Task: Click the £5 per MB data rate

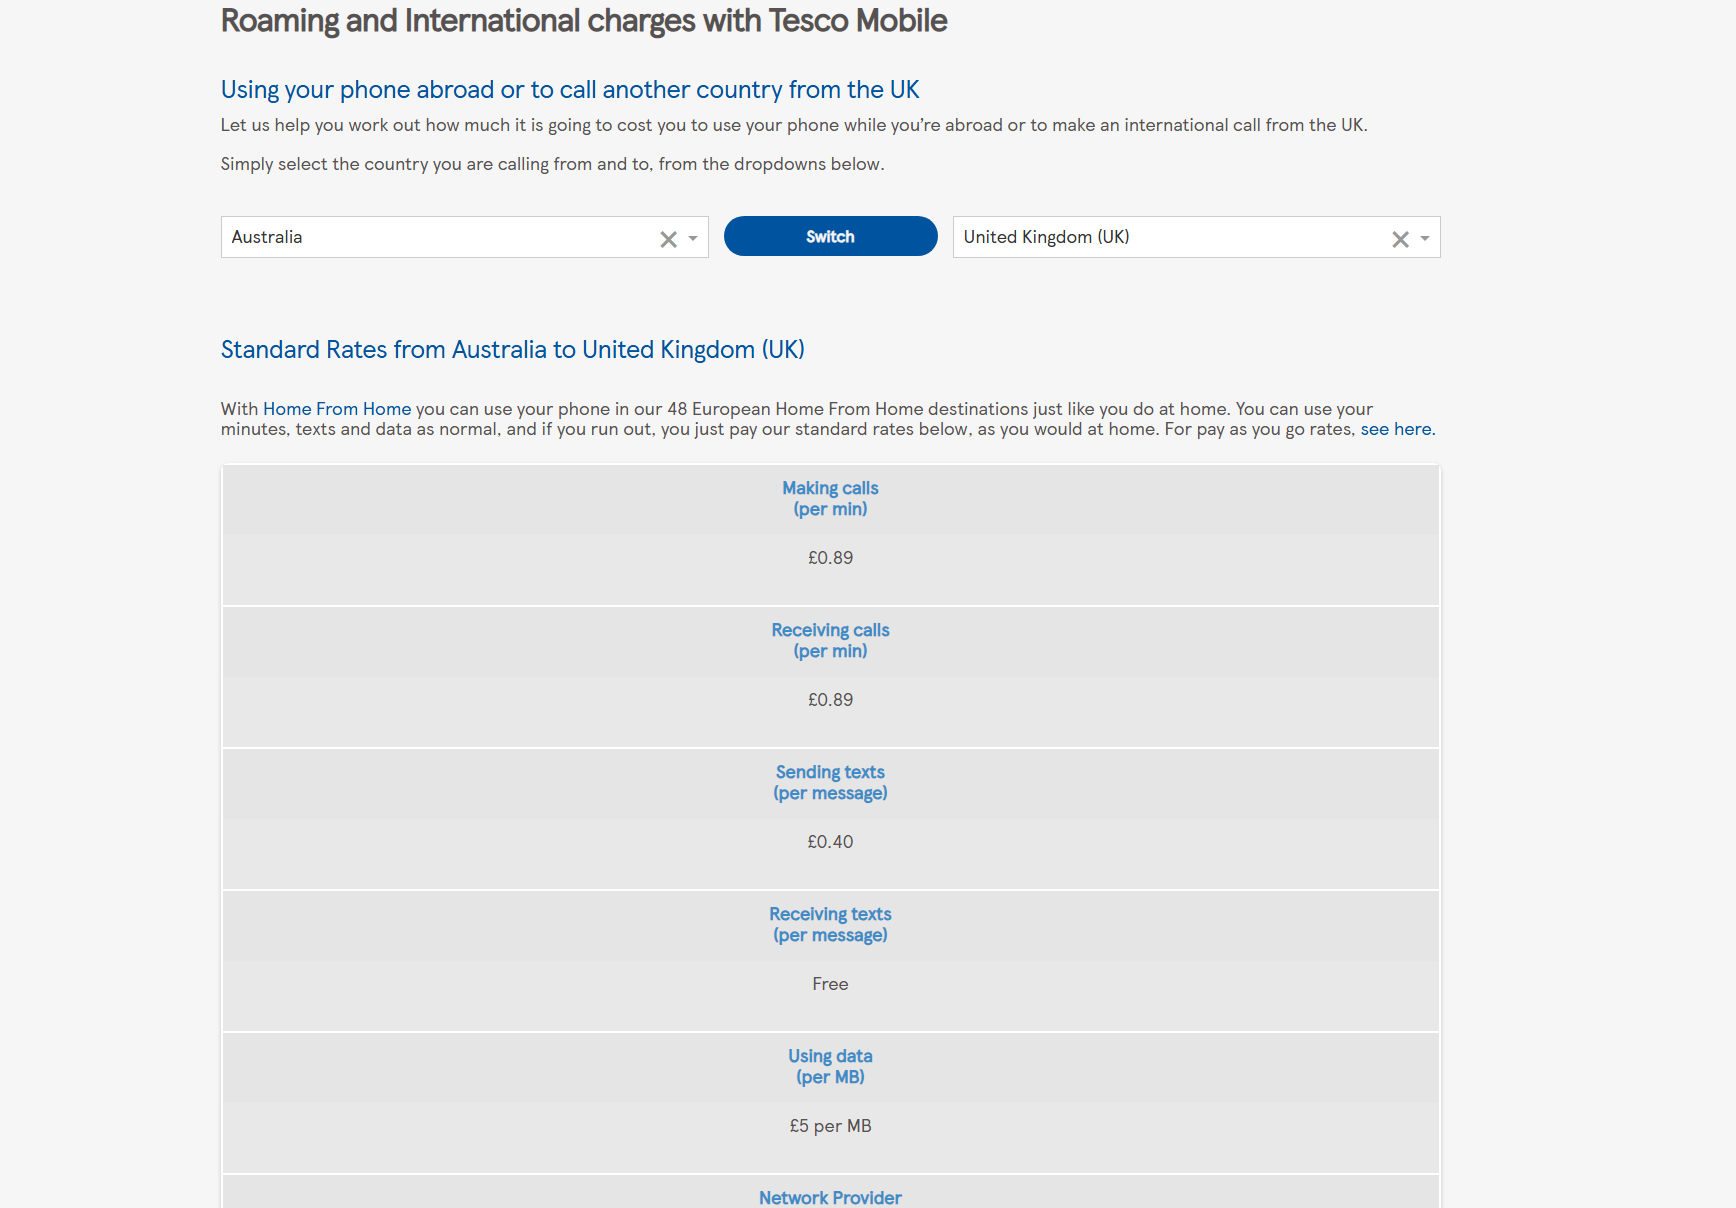Action: (x=830, y=1126)
